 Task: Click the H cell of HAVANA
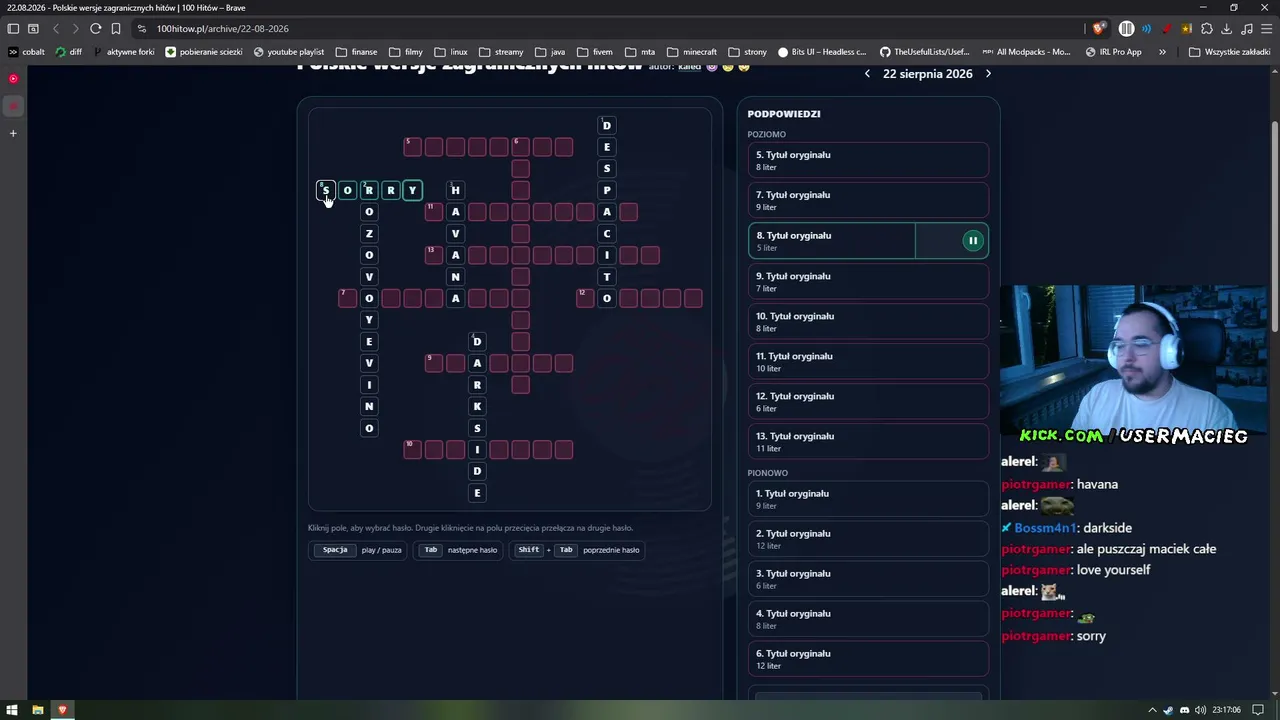click(x=455, y=190)
